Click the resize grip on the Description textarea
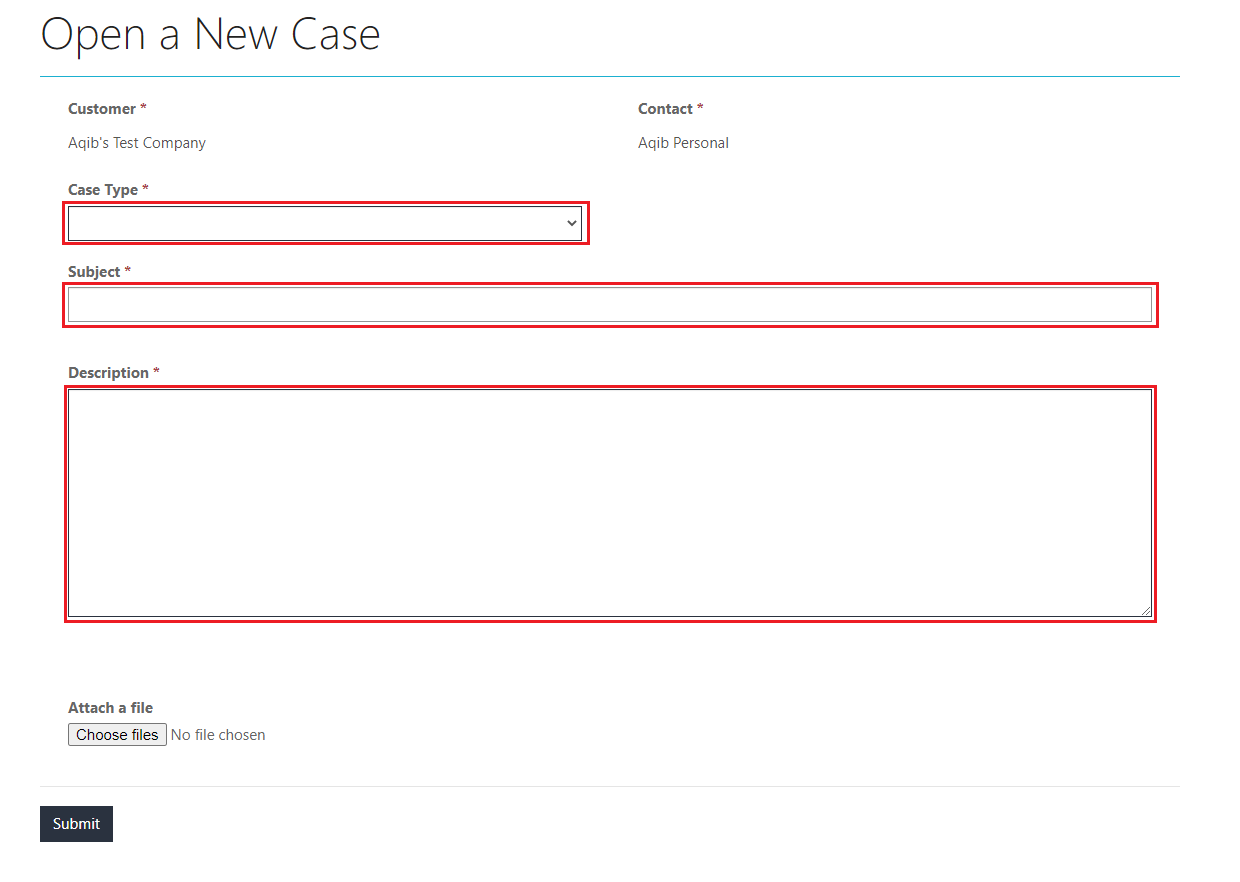The height and width of the screenshot is (882, 1240). click(x=1146, y=608)
